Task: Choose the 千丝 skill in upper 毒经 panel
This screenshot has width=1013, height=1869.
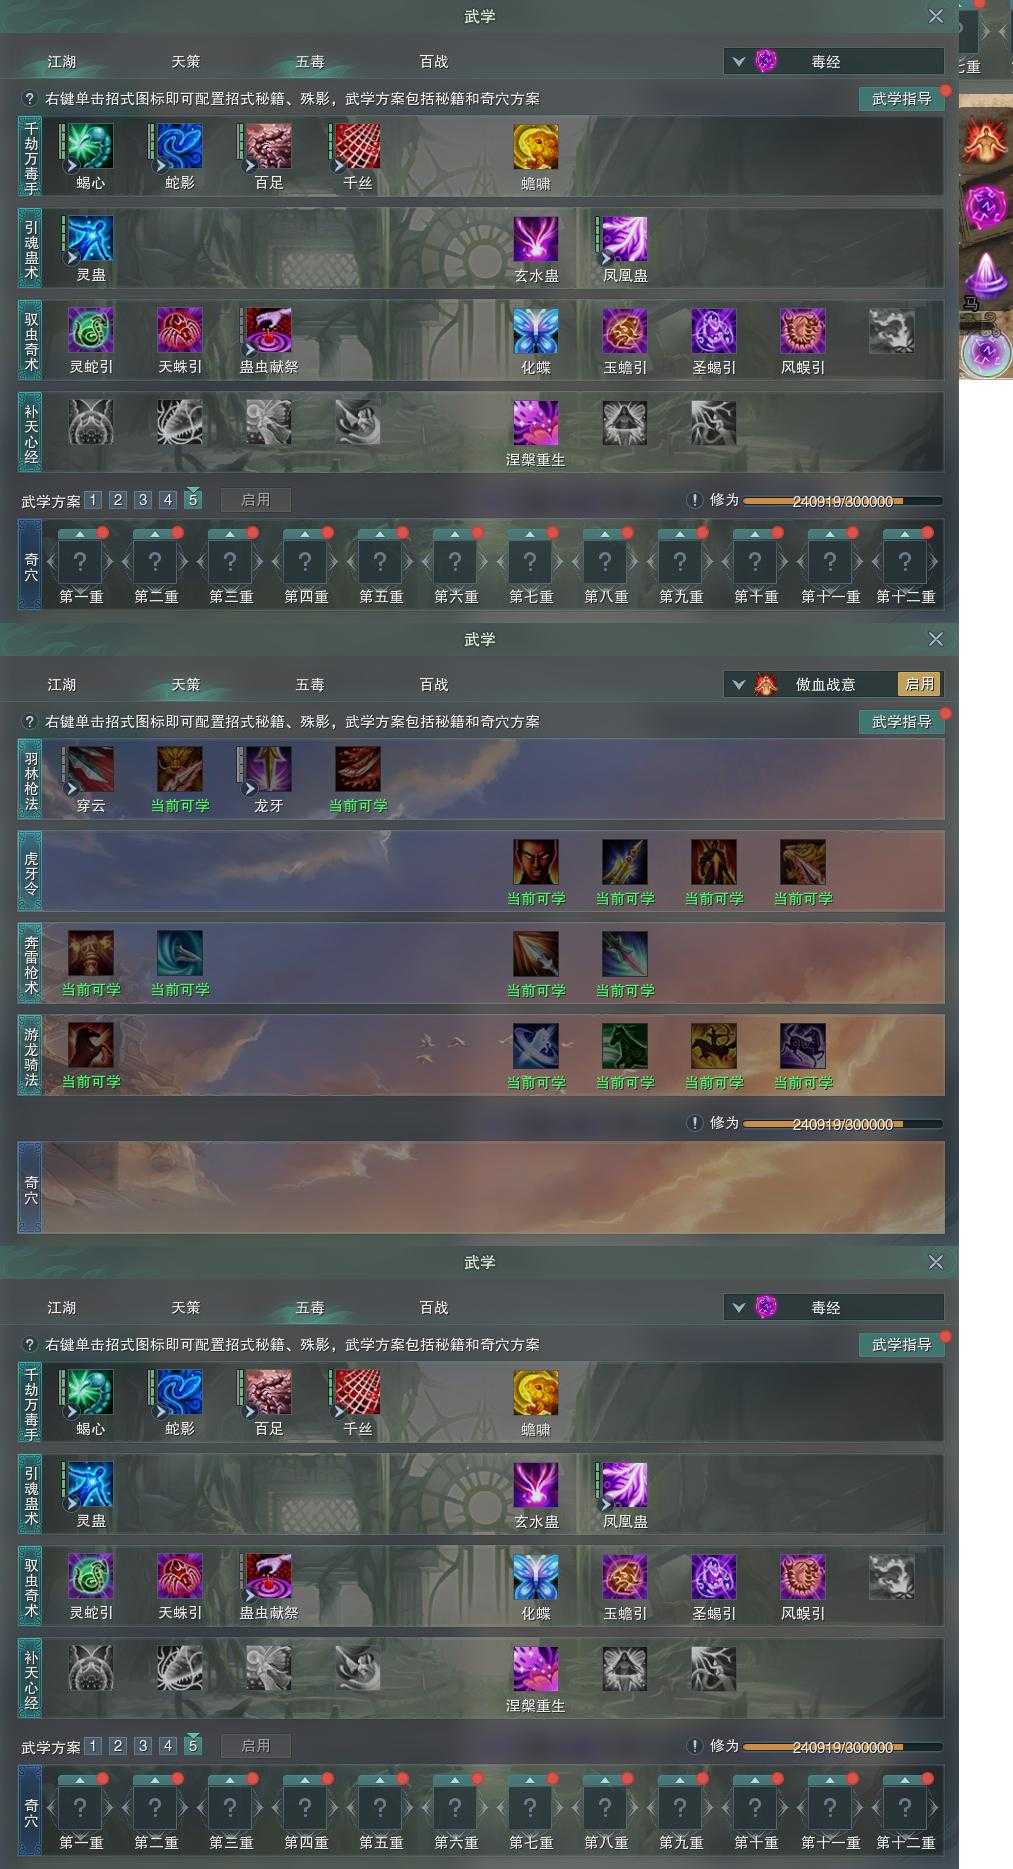Action: (357, 147)
